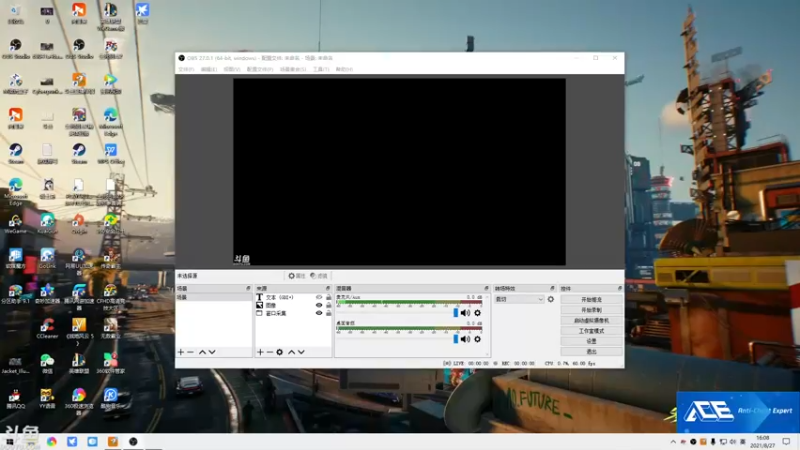This screenshot has width=800, height=450.
Task: Click the CPU and 60.00 fps status text
Action: pyautogui.click(x=570, y=363)
